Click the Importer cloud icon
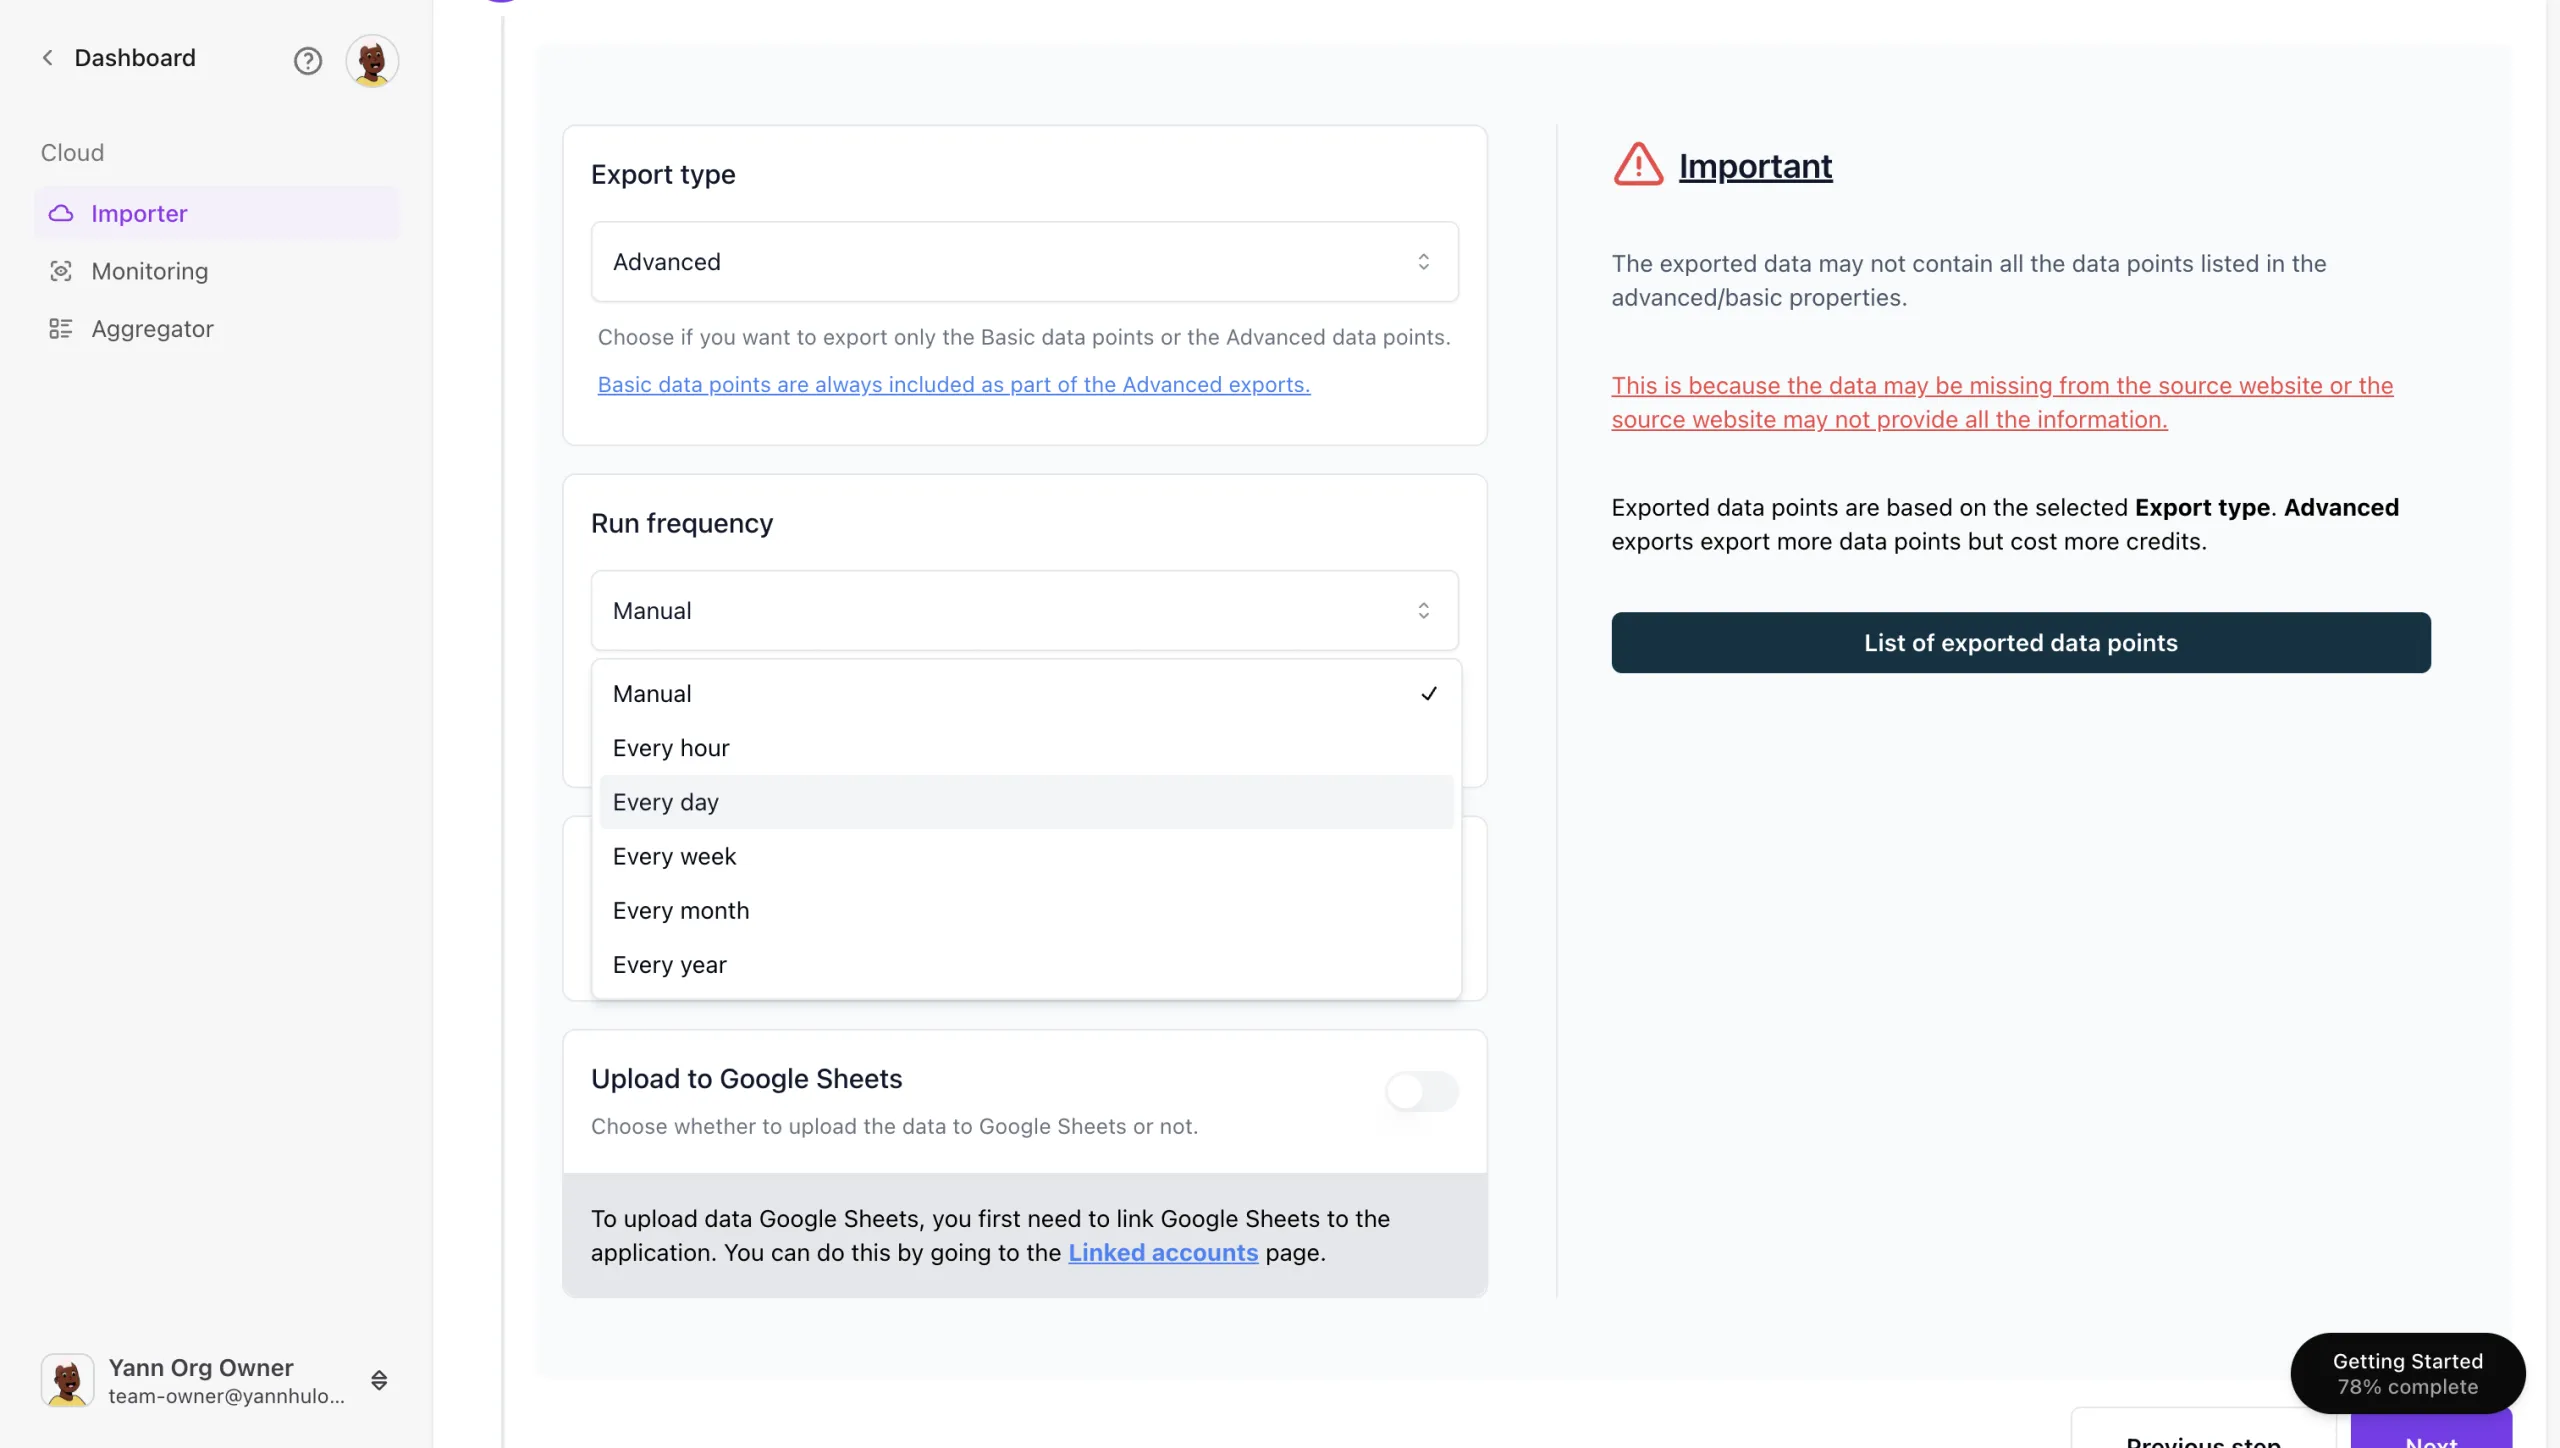2560x1448 pixels. (61, 213)
